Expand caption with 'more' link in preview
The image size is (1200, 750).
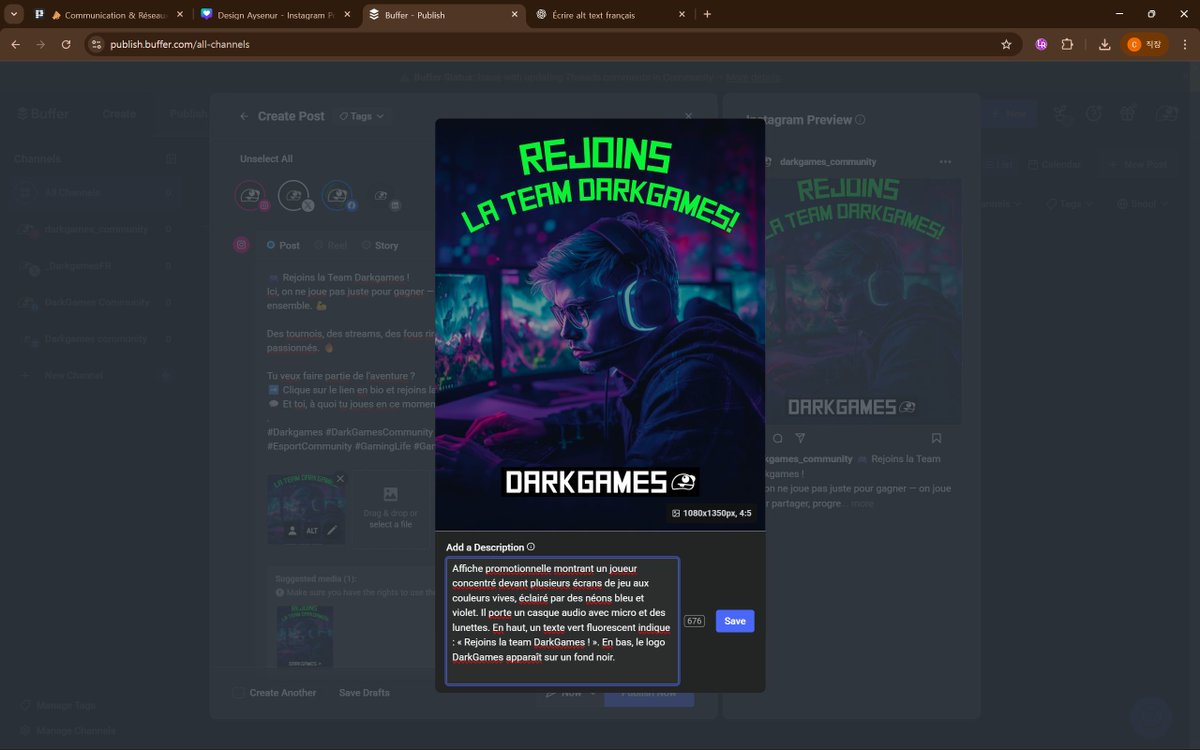862,503
